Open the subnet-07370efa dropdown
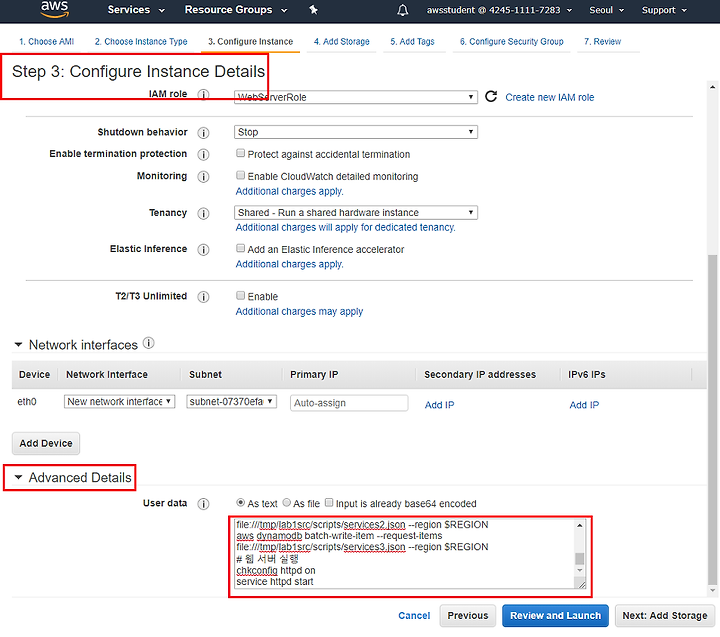720x637 pixels. pos(231,401)
